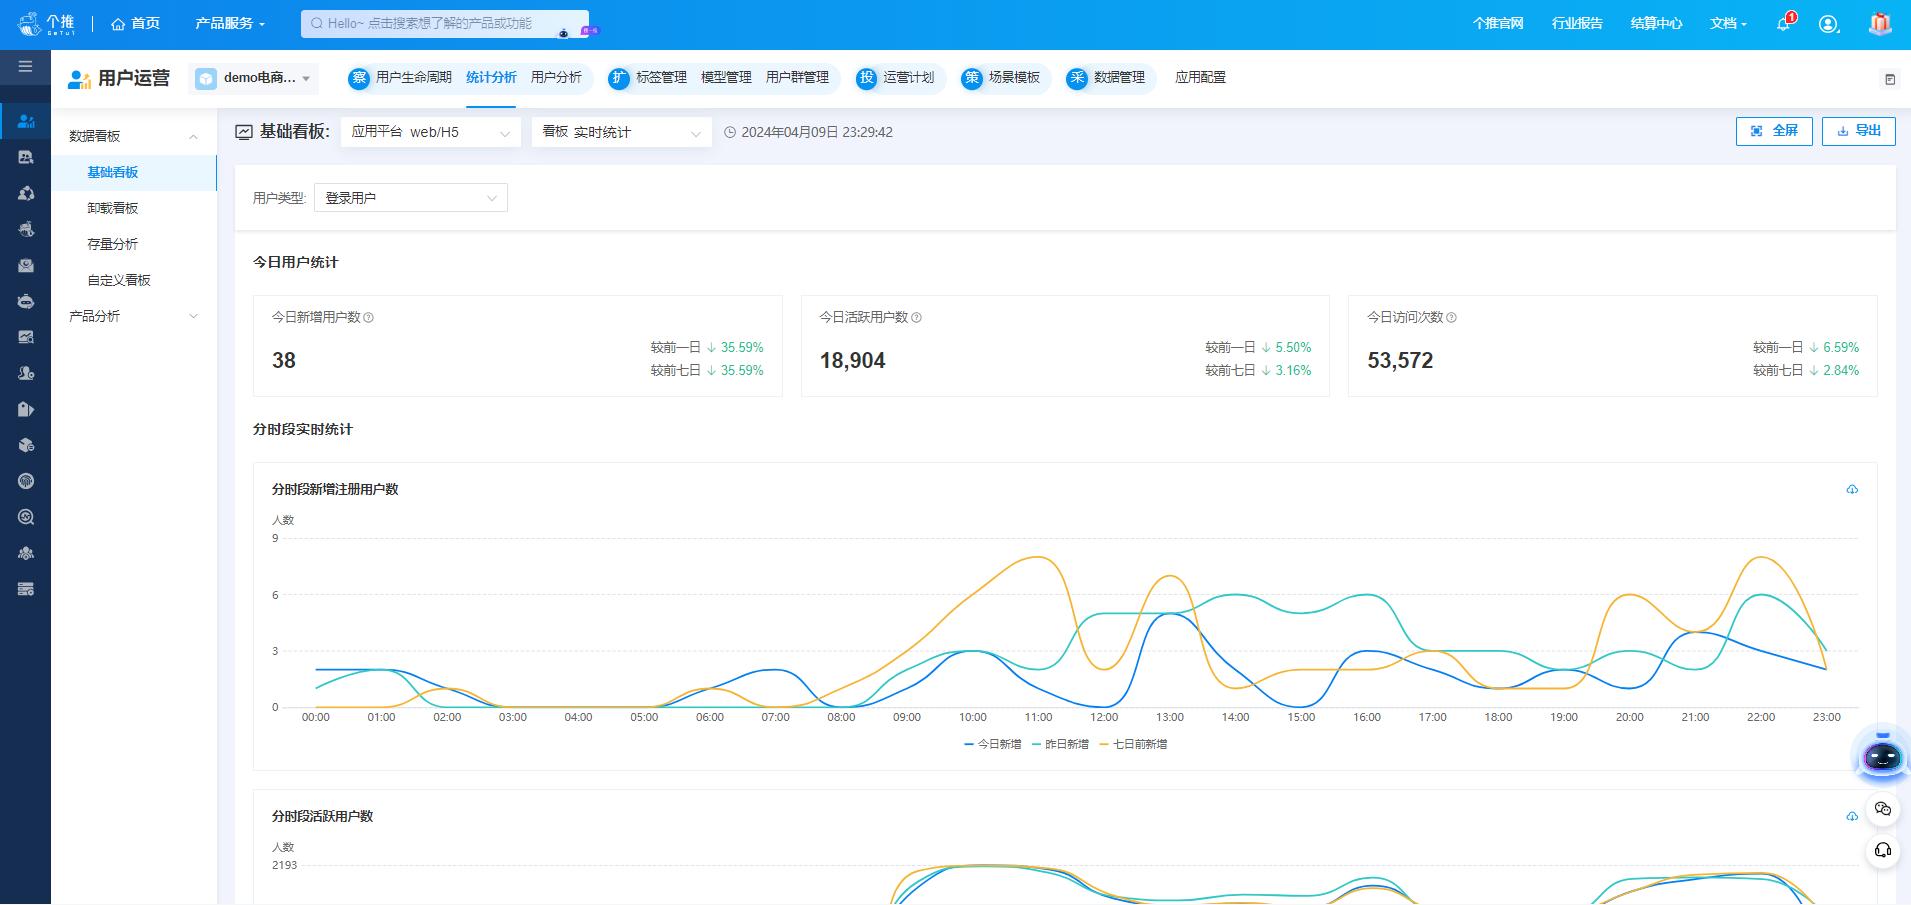Switch to the 用户生命周期 tab
The image size is (1911, 905).
(x=414, y=78)
